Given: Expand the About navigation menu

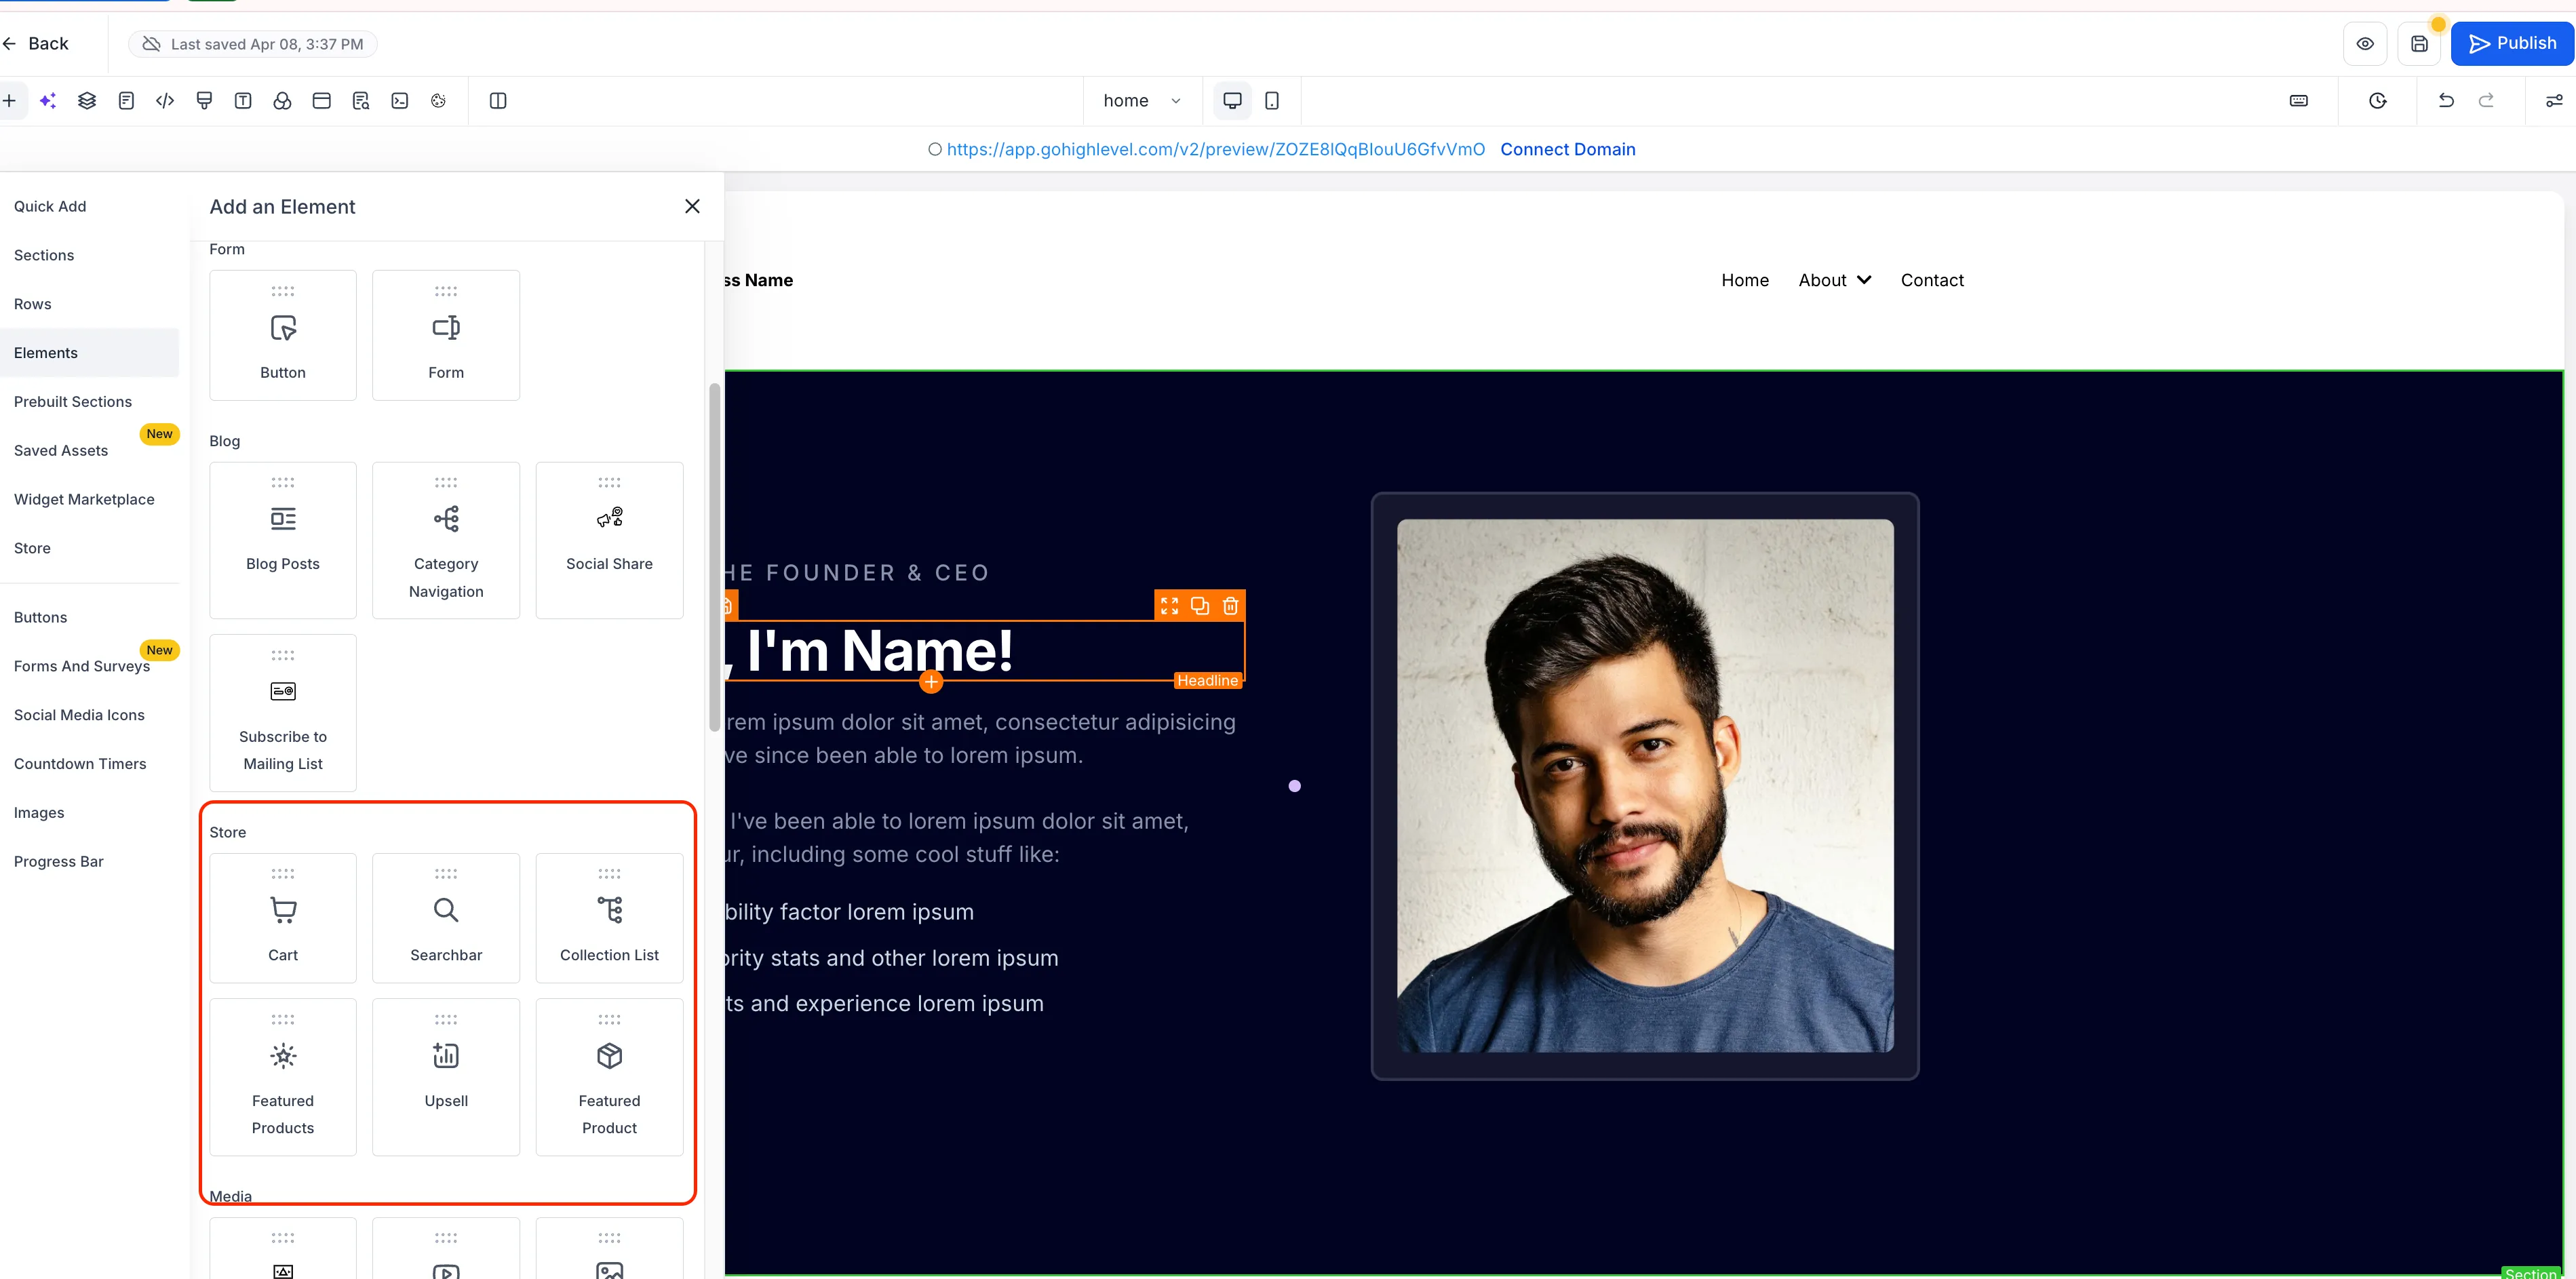Looking at the screenshot, I should pos(1833,280).
